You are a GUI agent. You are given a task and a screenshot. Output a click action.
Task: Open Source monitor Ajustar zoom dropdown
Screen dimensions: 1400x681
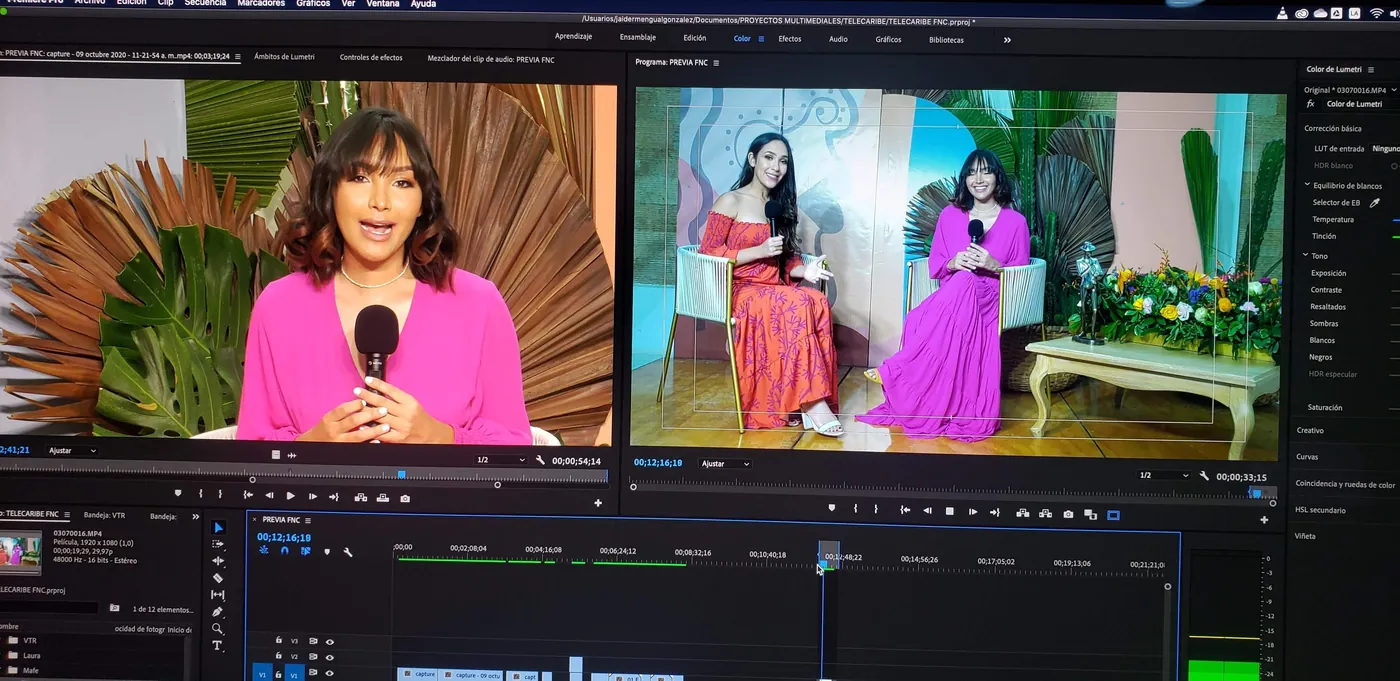point(72,451)
